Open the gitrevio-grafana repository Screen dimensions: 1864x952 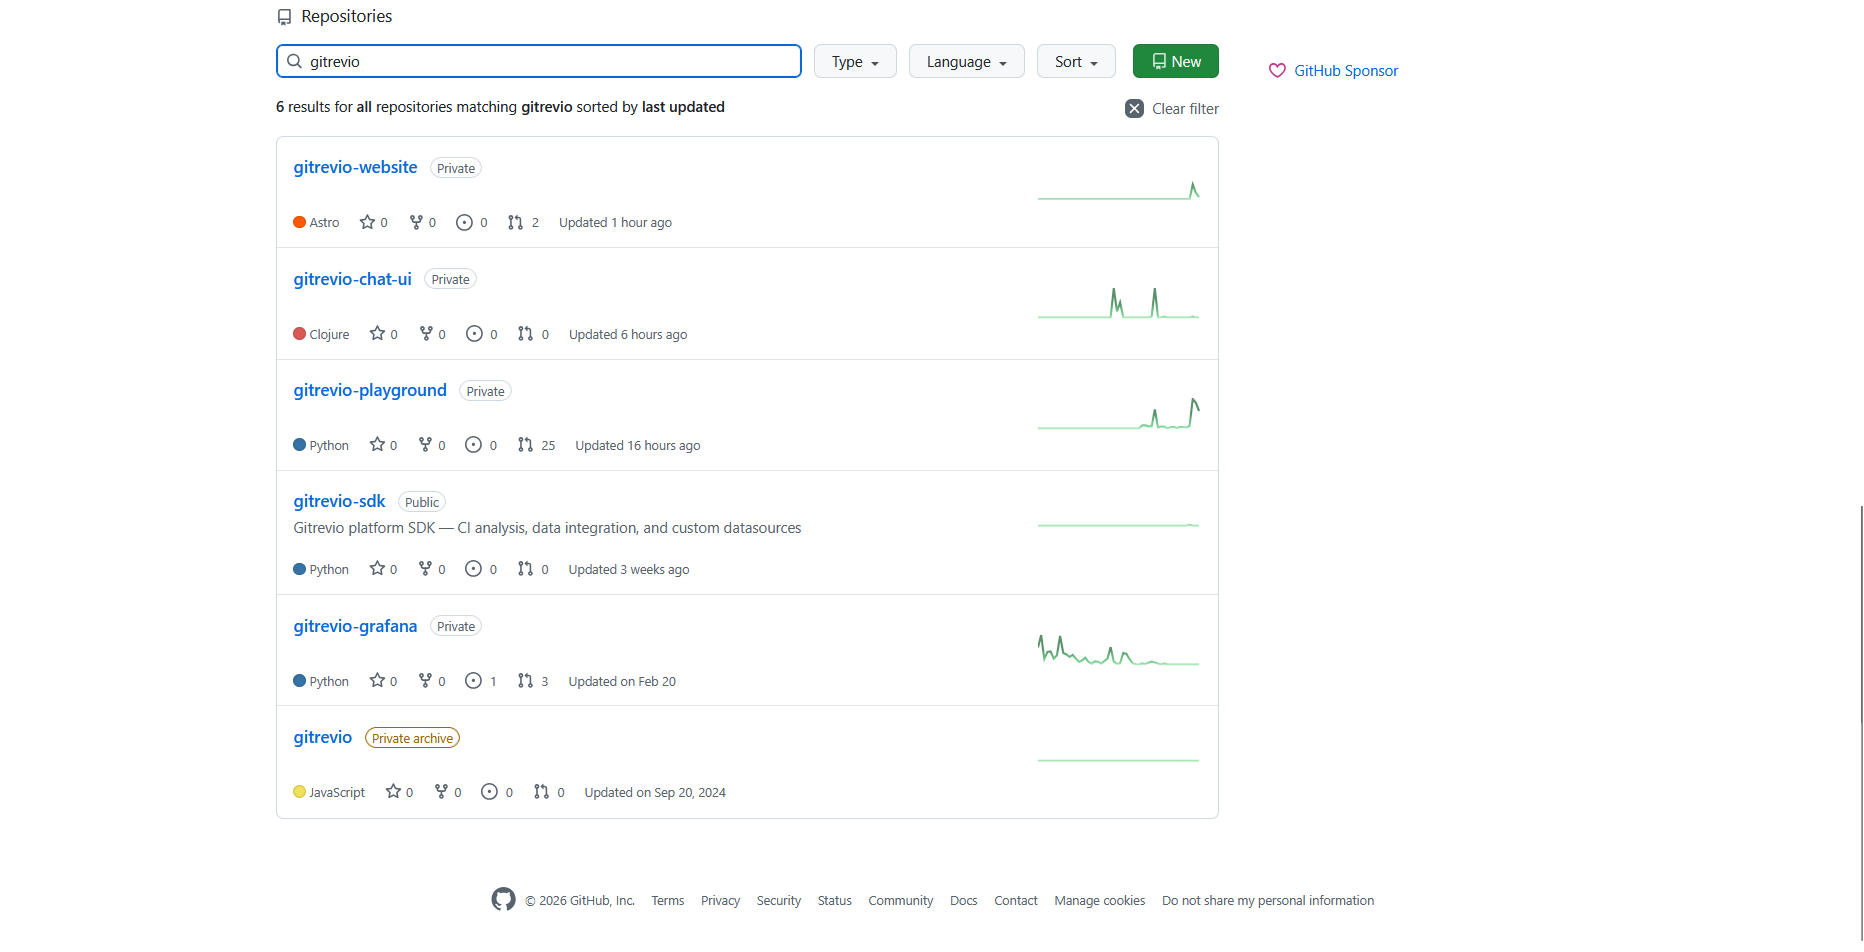(355, 626)
